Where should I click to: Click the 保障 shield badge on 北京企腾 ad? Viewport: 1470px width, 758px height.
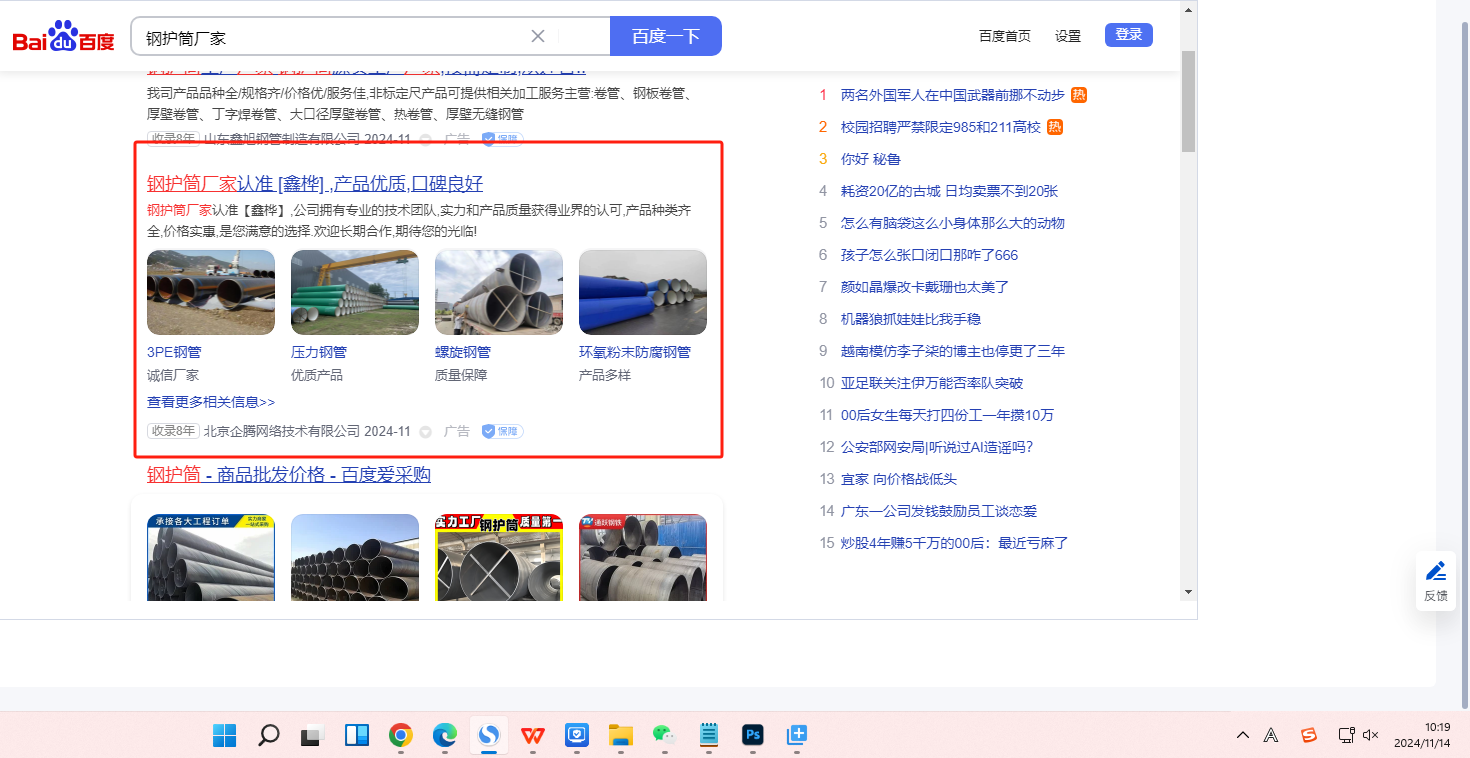[x=502, y=431]
